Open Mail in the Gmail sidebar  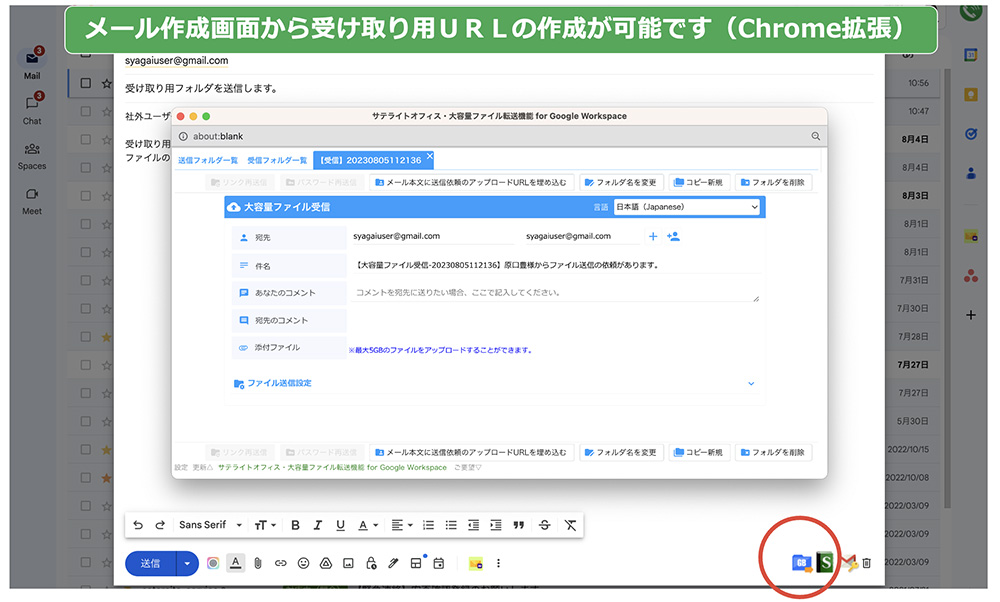[32, 65]
